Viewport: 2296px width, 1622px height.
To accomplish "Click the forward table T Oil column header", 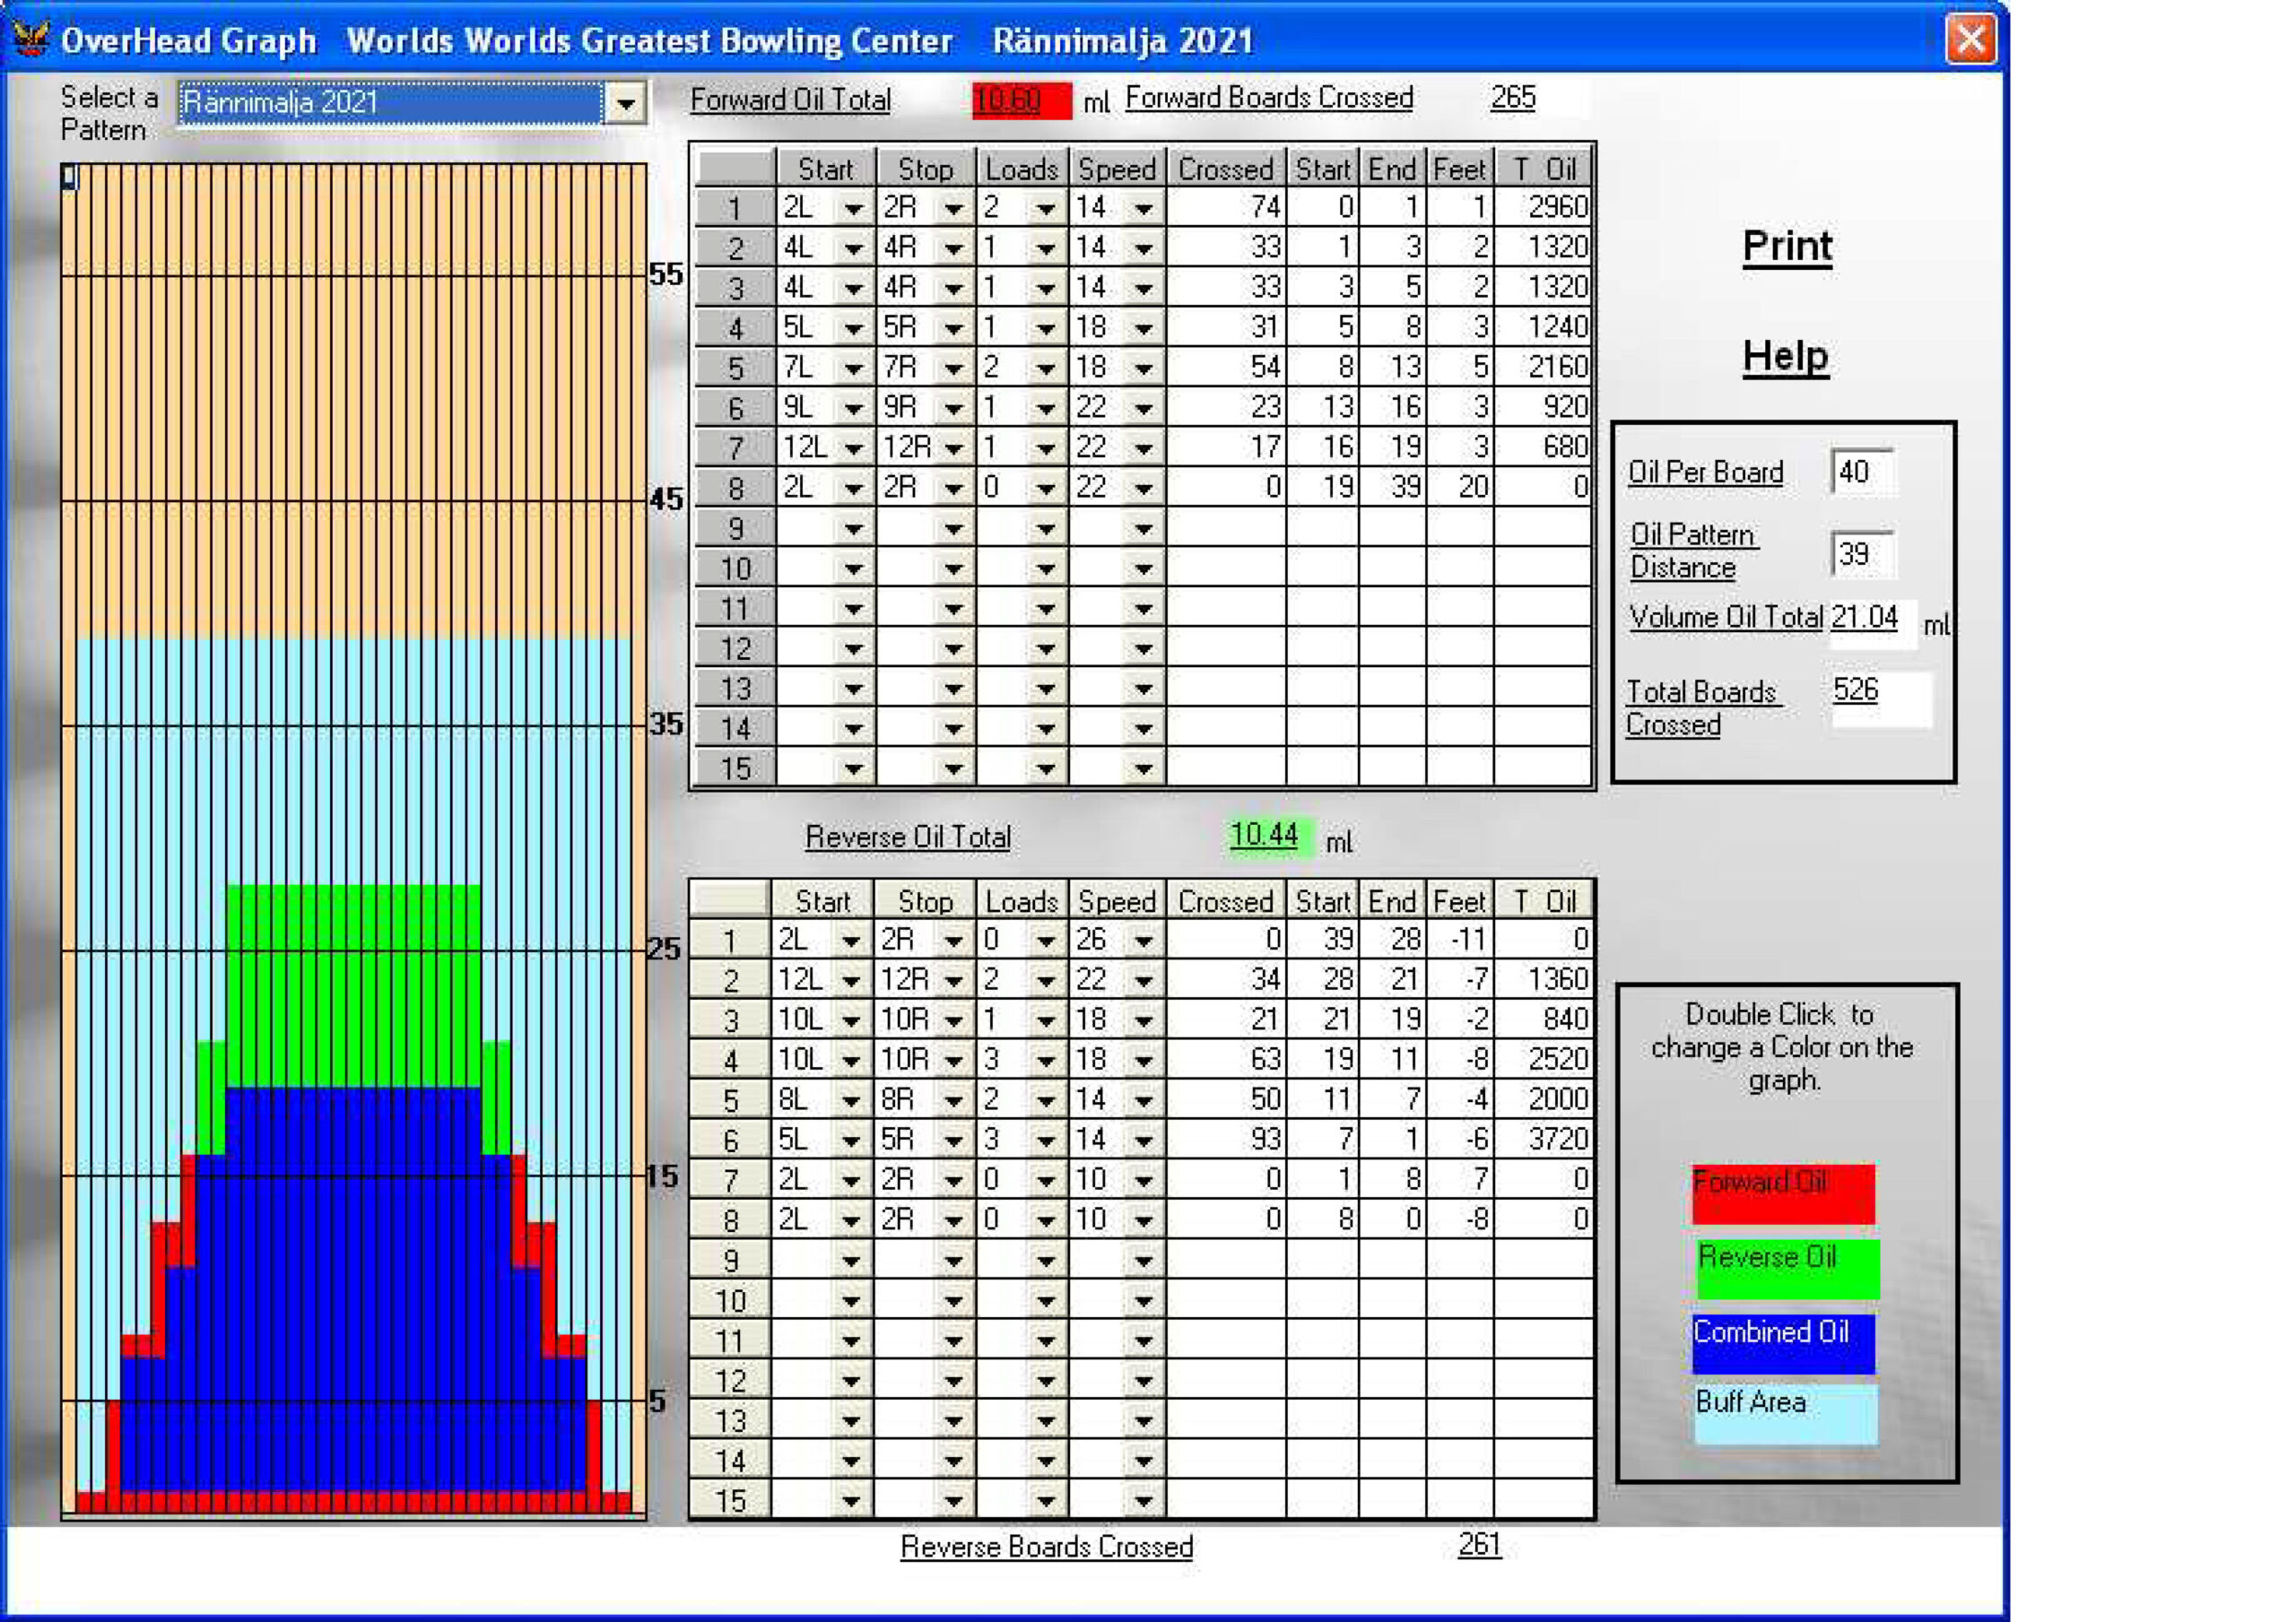I will click(x=1543, y=168).
